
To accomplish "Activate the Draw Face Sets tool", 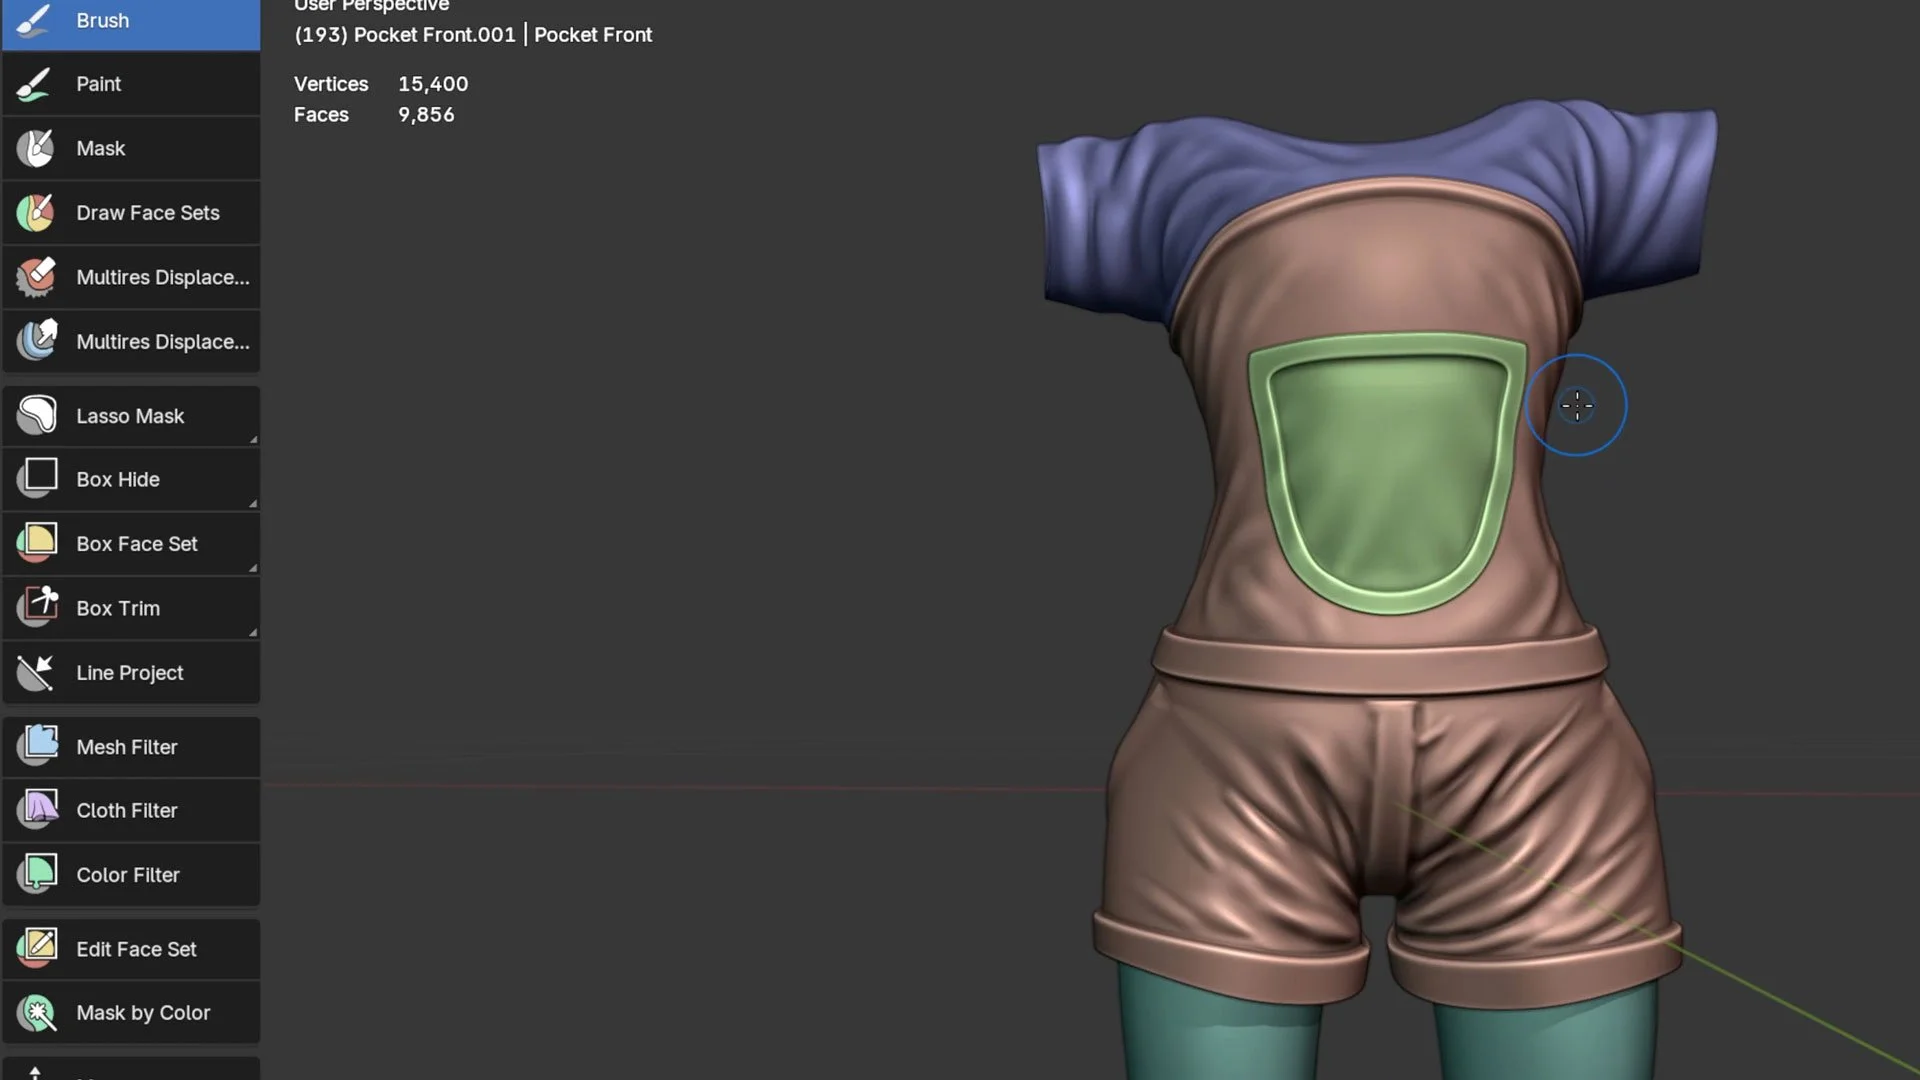I will (130, 213).
